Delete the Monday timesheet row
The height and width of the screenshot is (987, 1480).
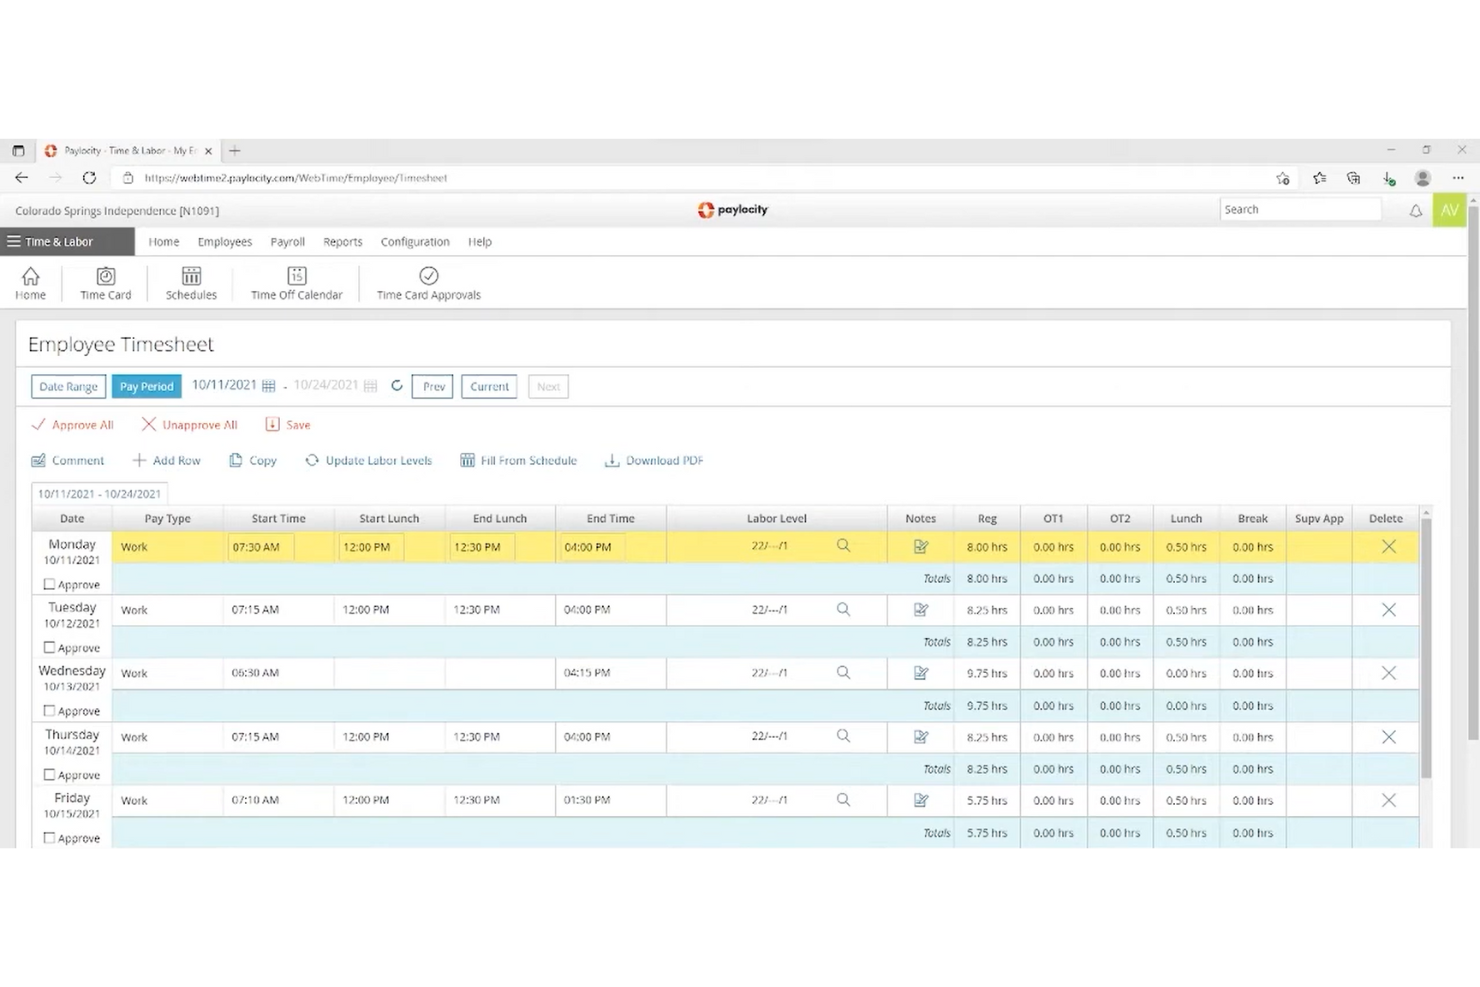click(x=1388, y=546)
